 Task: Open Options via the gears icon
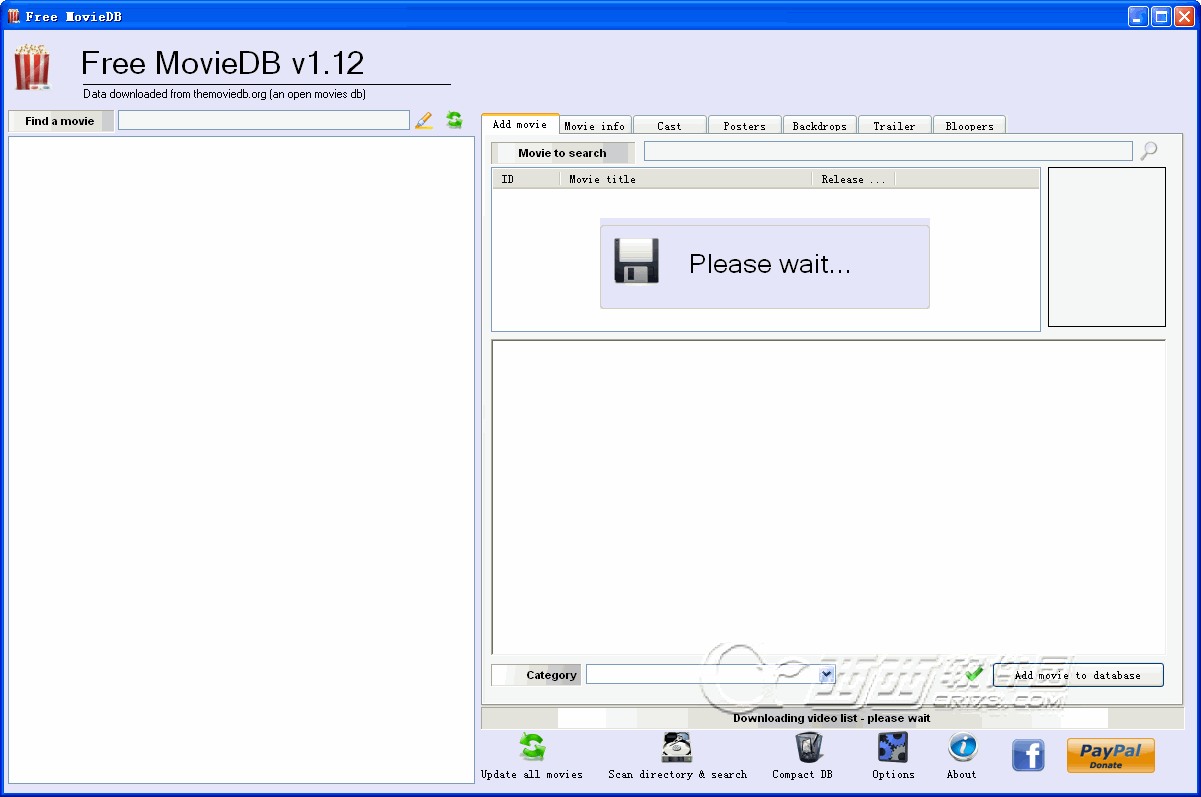(892, 747)
